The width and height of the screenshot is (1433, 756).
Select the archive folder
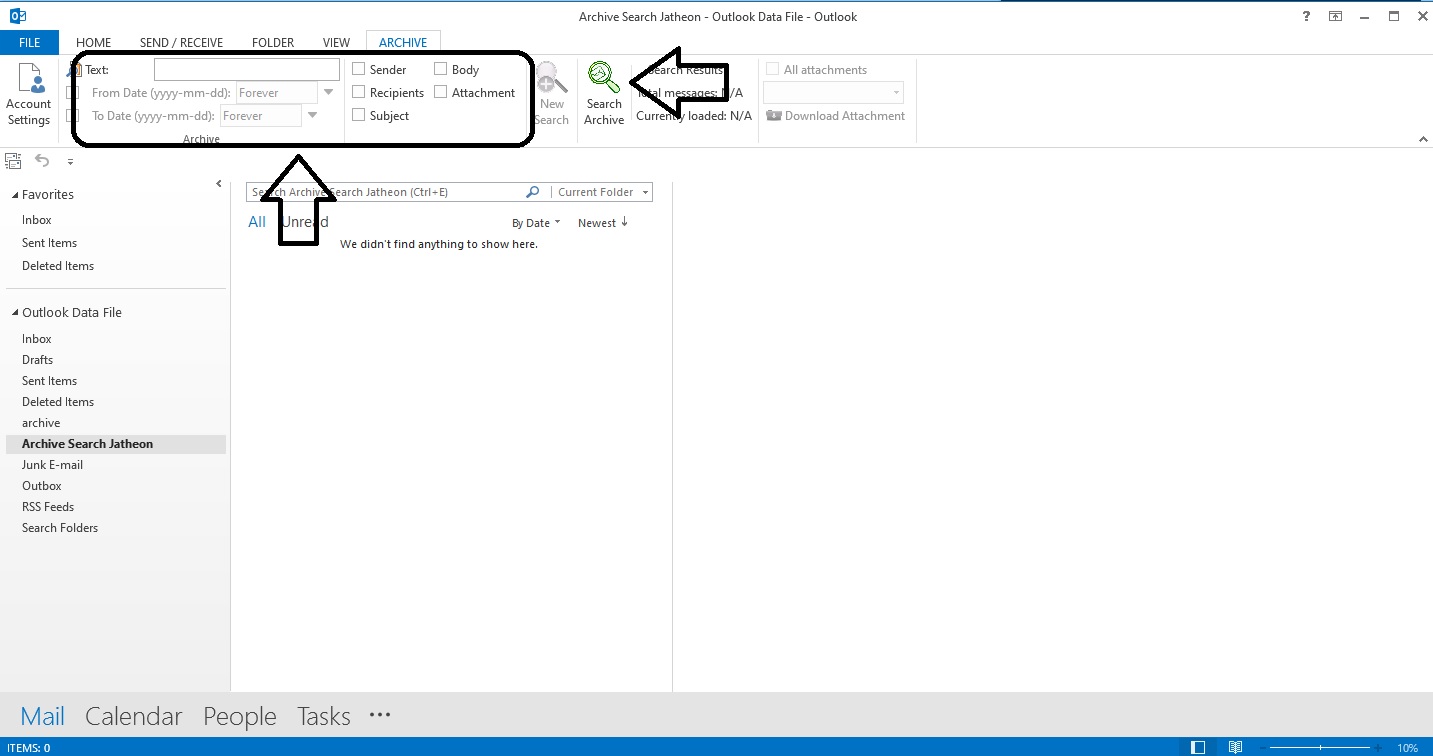pyautogui.click(x=41, y=423)
